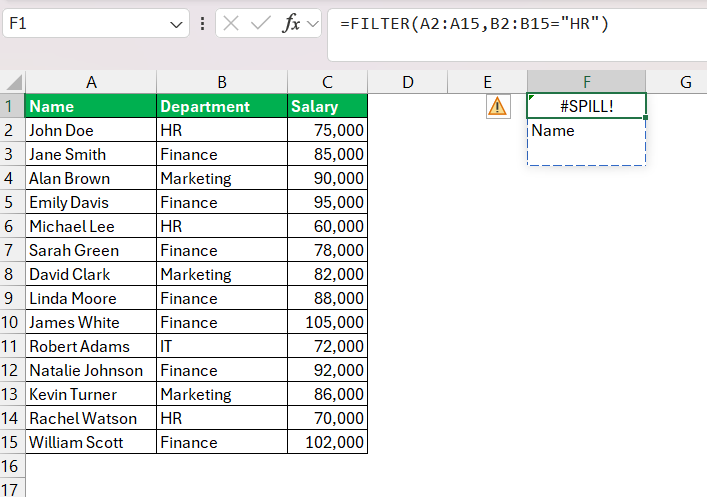707x497 pixels.
Task: Select the cell Robert Adams
Action: (91, 346)
